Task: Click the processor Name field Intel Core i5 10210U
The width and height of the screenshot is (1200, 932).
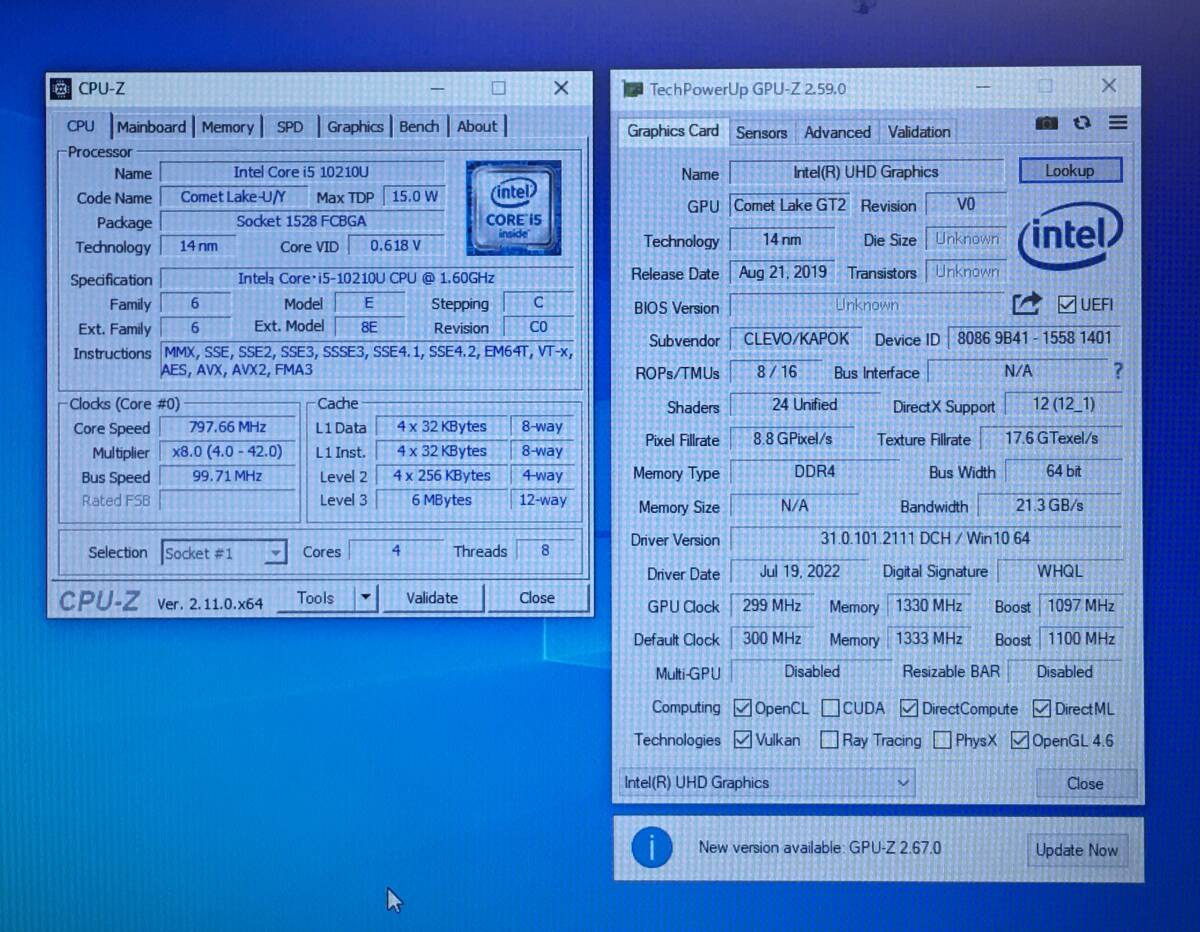Action: 301,172
